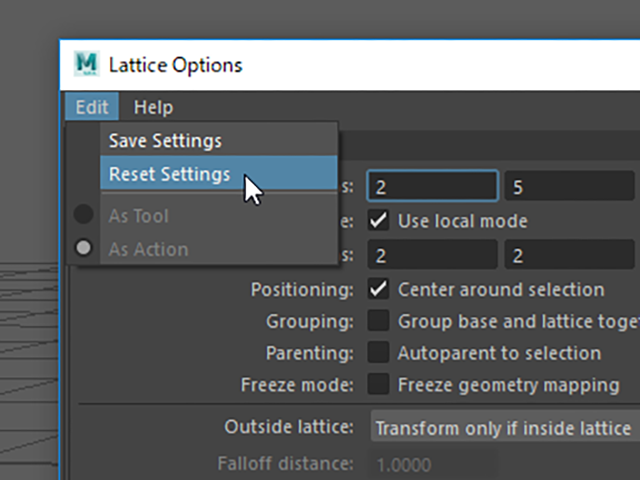Enable Freeze geometry mapping checkbox
This screenshot has height=480, width=640.
coord(378,384)
